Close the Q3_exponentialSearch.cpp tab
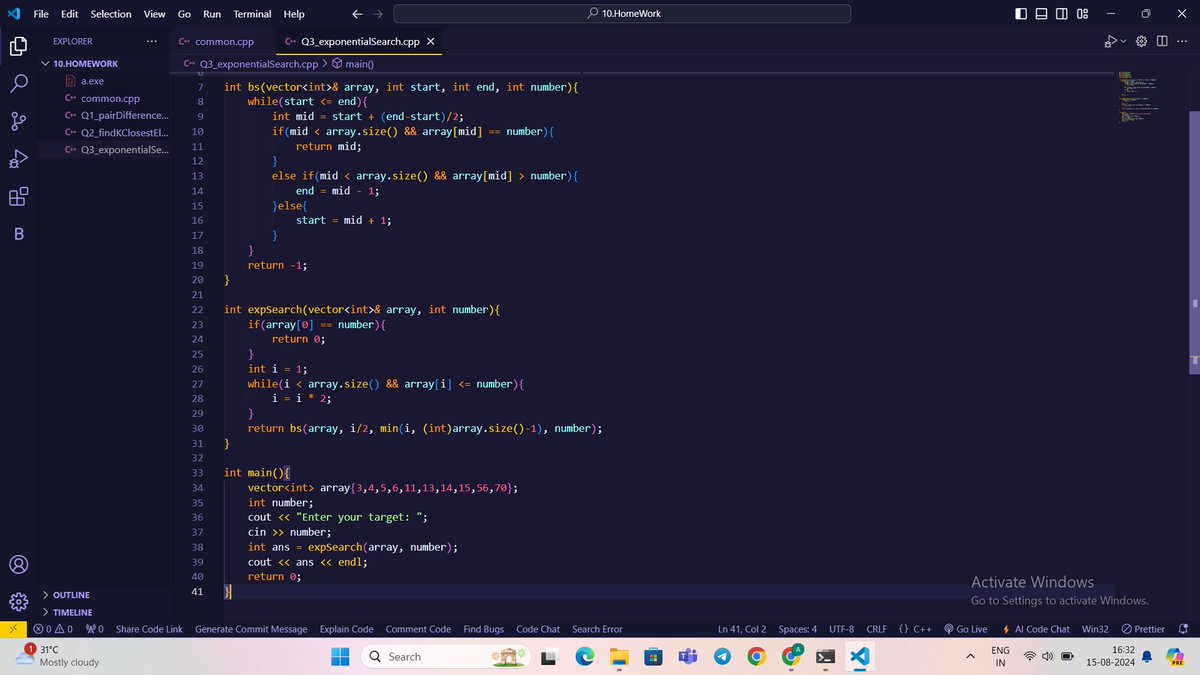The width and height of the screenshot is (1200, 675). tap(431, 41)
